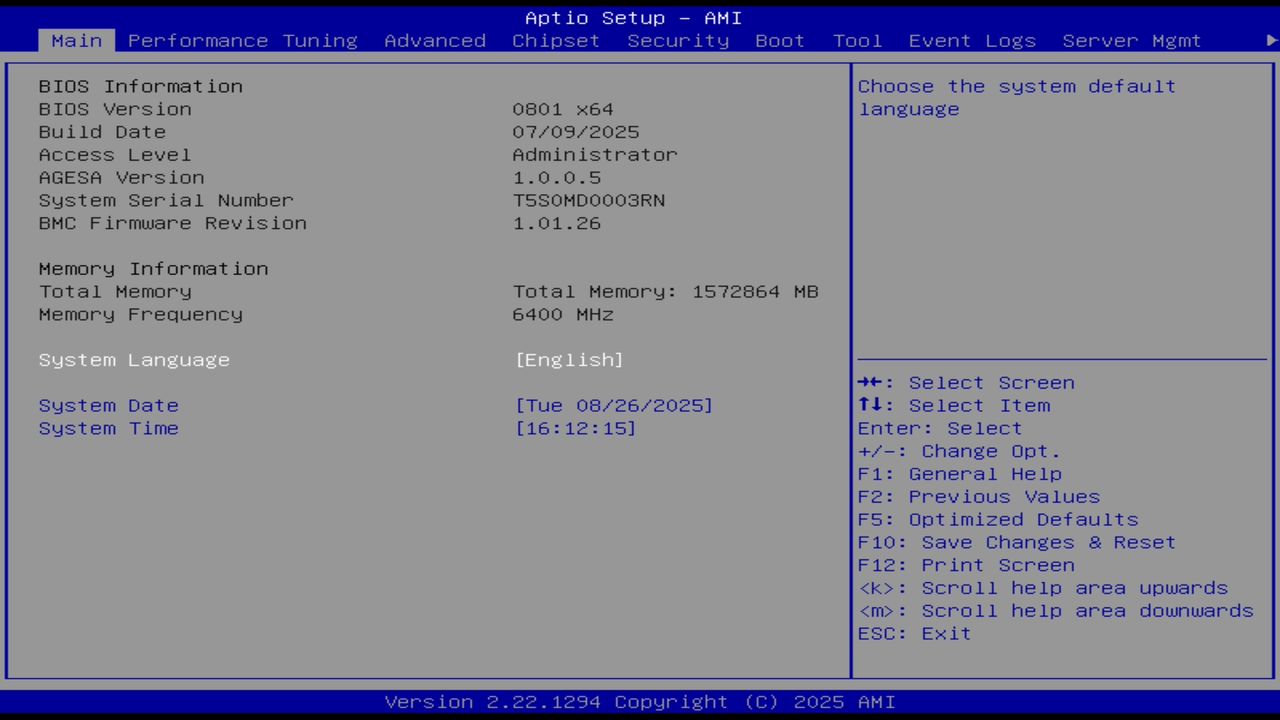Switch to the Main tab
The width and height of the screenshot is (1280, 720).
76,40
